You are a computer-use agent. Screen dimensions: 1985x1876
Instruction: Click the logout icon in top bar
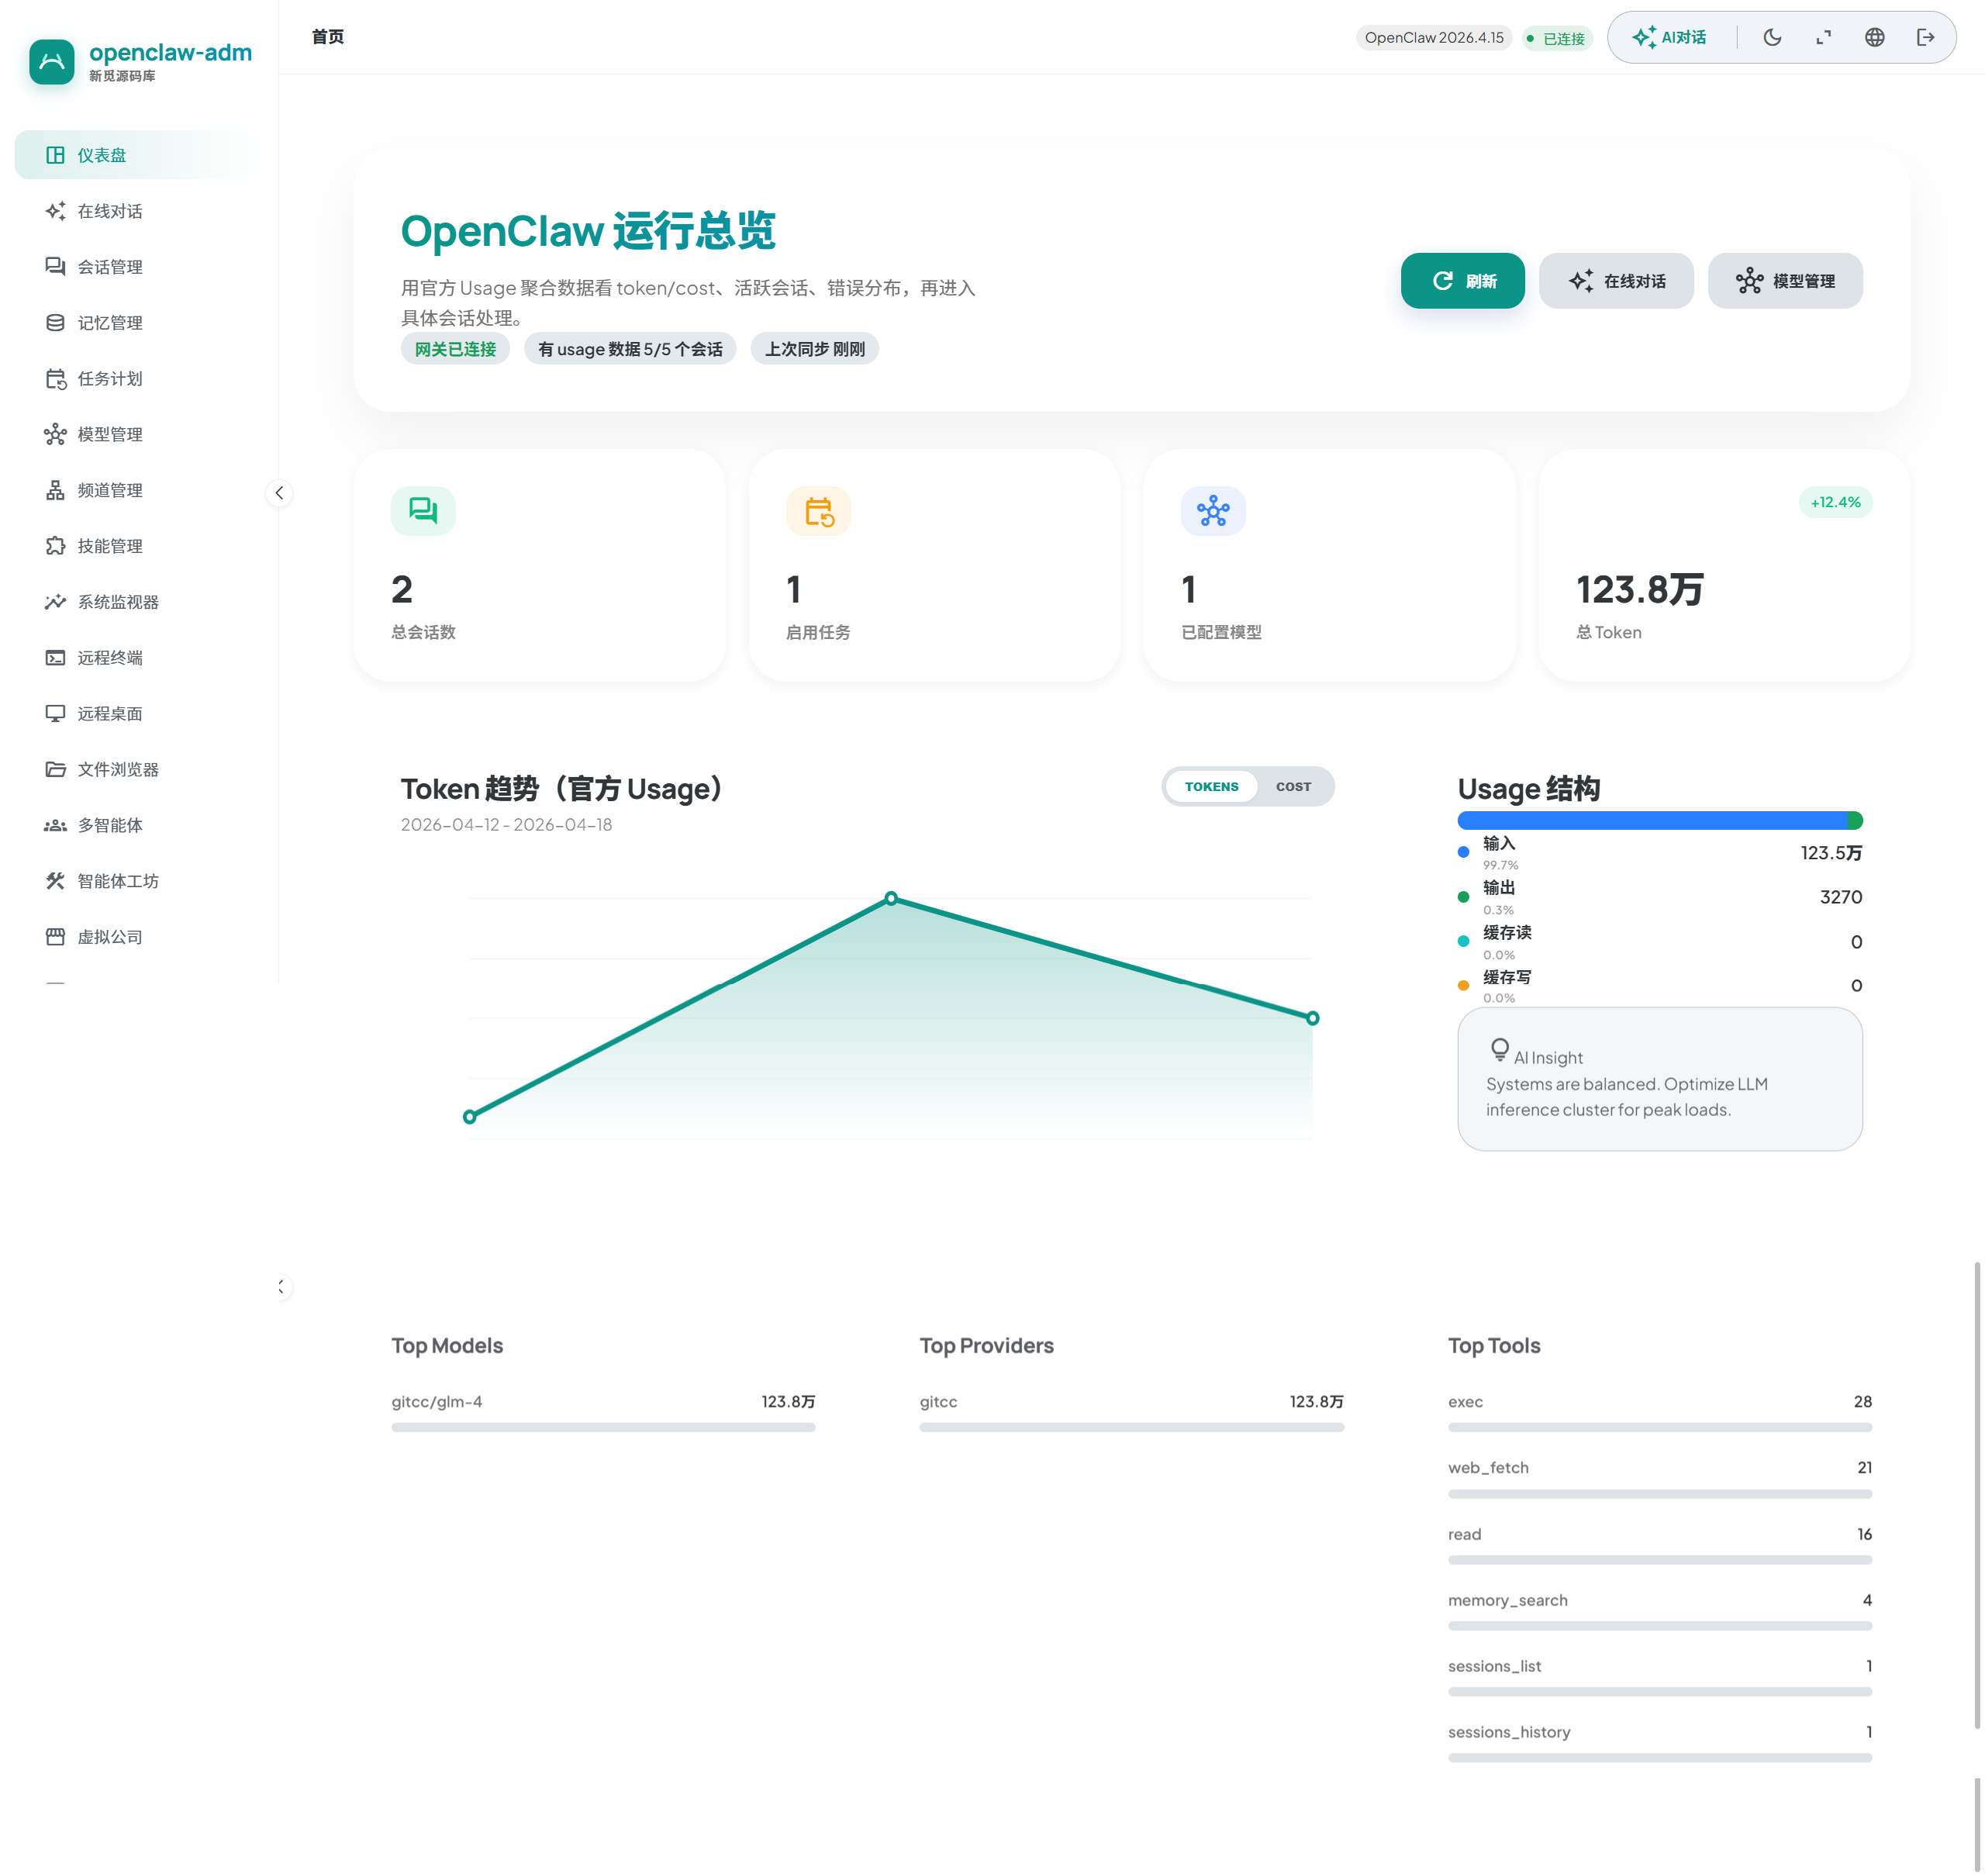[x=1925, y=37]
